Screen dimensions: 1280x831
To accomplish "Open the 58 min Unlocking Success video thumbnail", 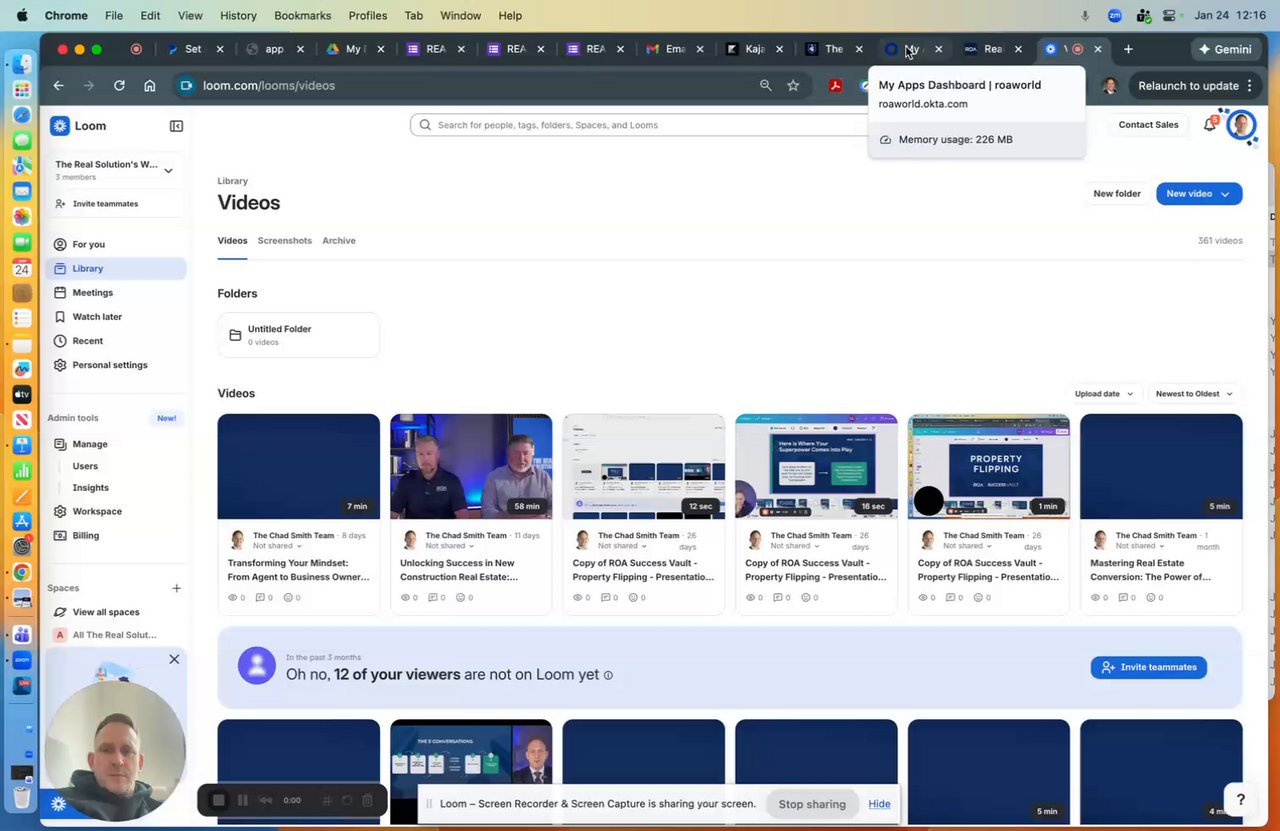I will tap(471, 466).
